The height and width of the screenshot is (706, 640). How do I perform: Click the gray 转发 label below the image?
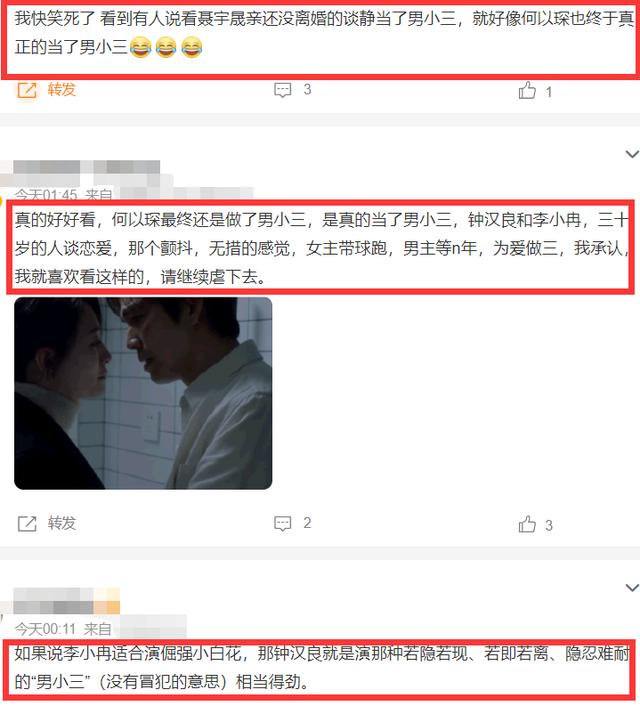62,523
